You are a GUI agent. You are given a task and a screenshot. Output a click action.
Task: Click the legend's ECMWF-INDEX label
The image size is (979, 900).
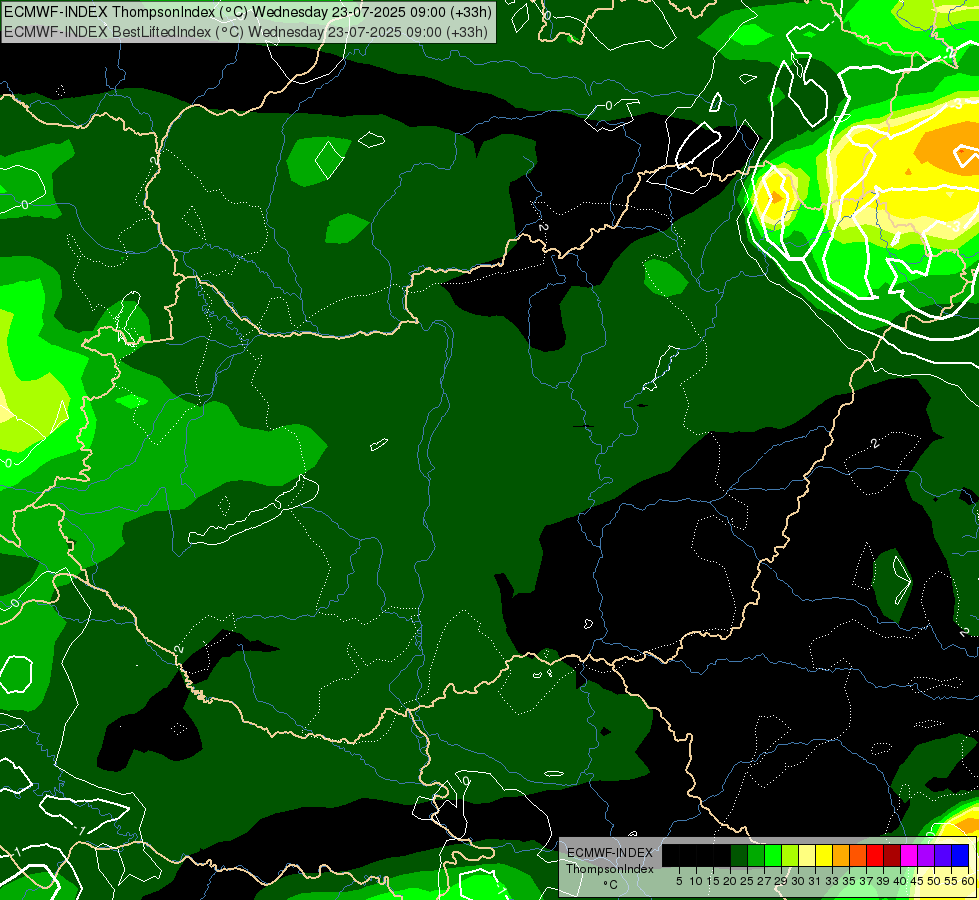coord(610,853)
